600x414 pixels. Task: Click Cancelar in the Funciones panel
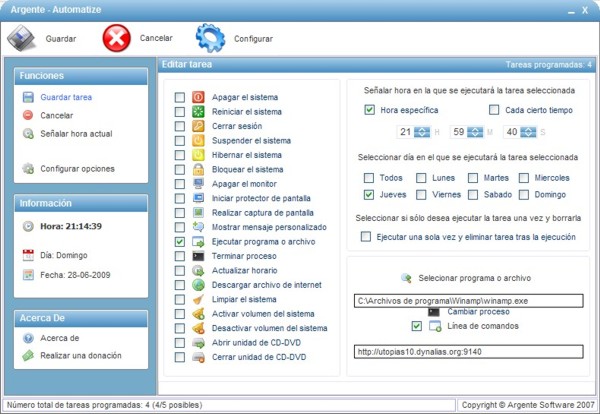click(57, 115)
